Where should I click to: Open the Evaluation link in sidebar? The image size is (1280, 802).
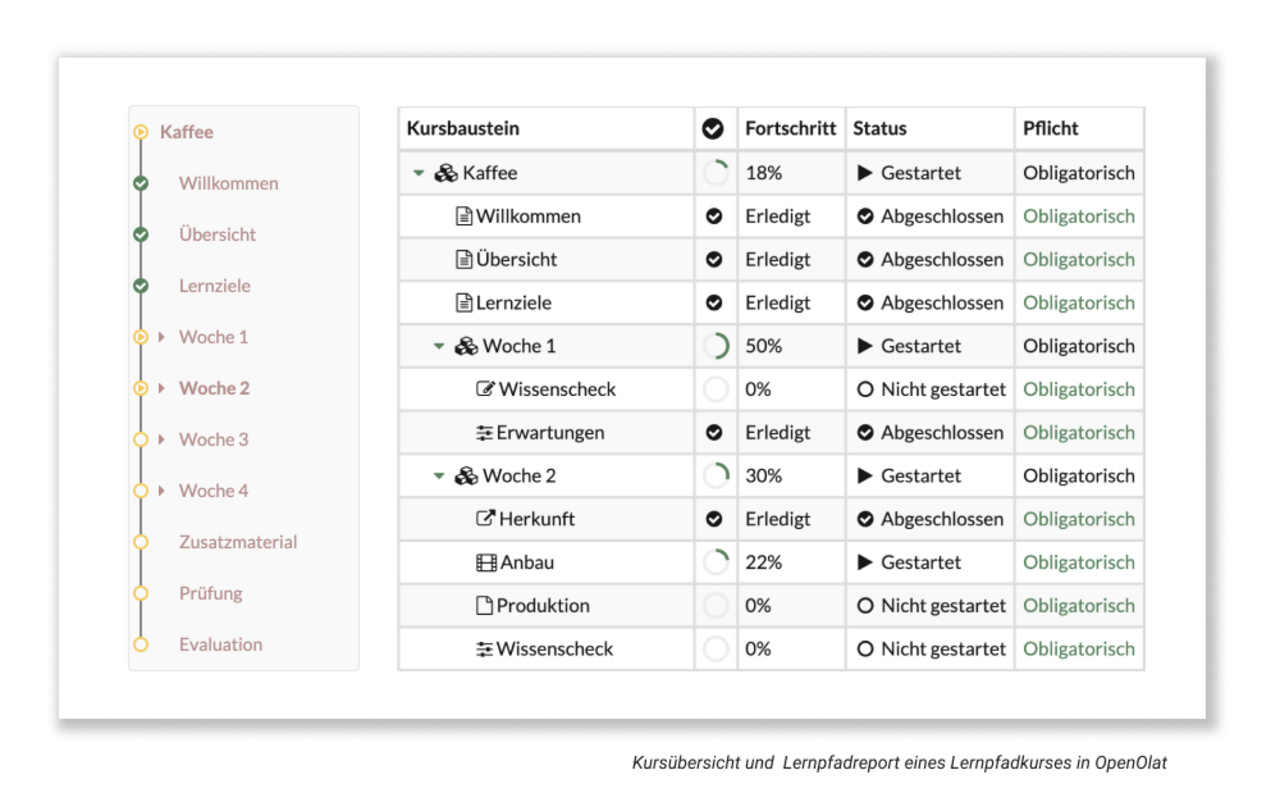click(x=221, y=644)
